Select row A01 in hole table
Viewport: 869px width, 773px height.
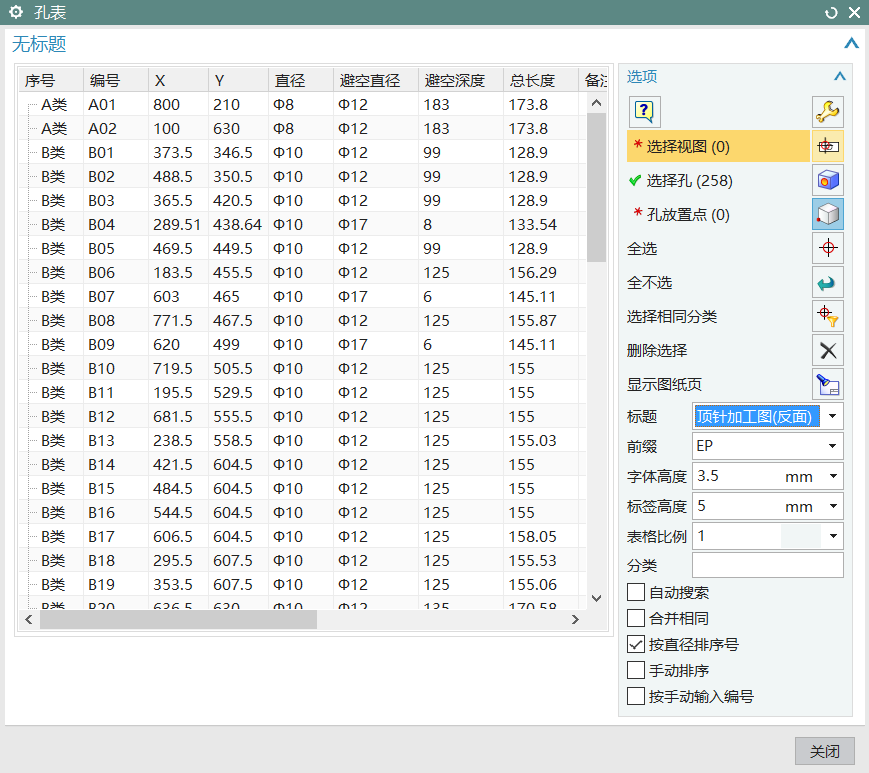(x=302, y=104)
